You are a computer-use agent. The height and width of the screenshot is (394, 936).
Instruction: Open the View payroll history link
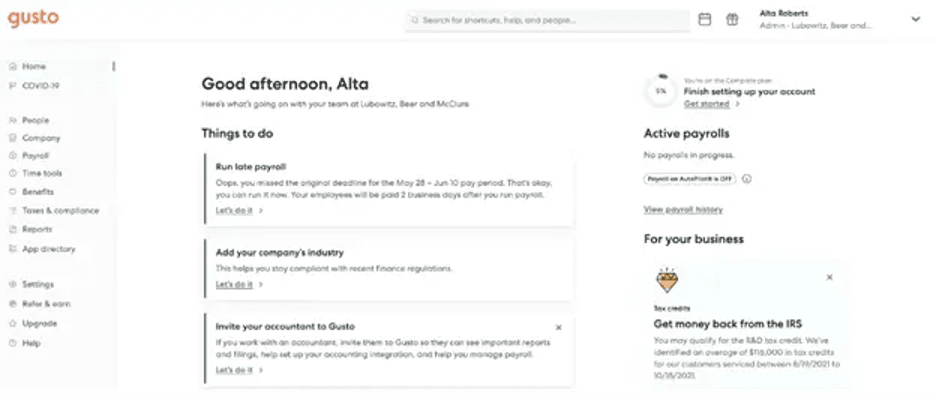[683, 210]
